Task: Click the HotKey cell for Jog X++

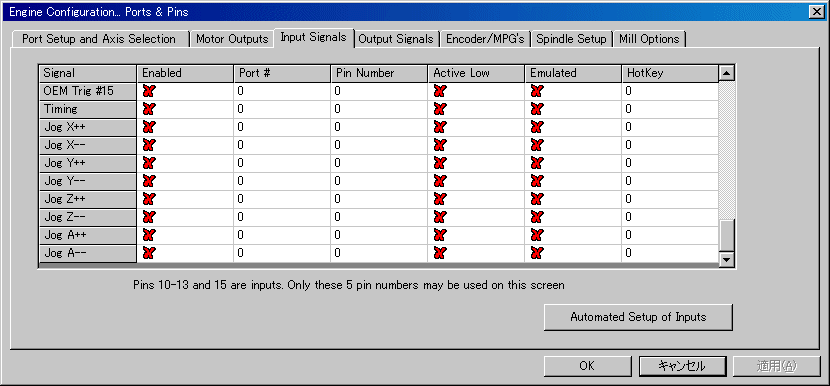Action: click(x=670, y=127)
